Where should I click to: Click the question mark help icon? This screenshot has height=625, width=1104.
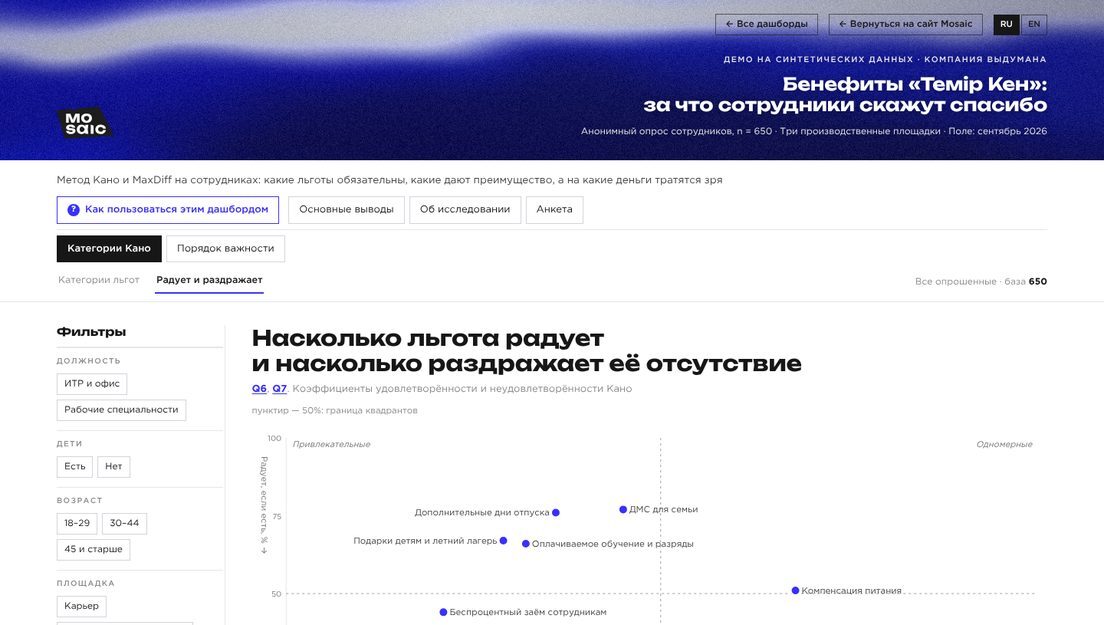(x=73, y=210)
